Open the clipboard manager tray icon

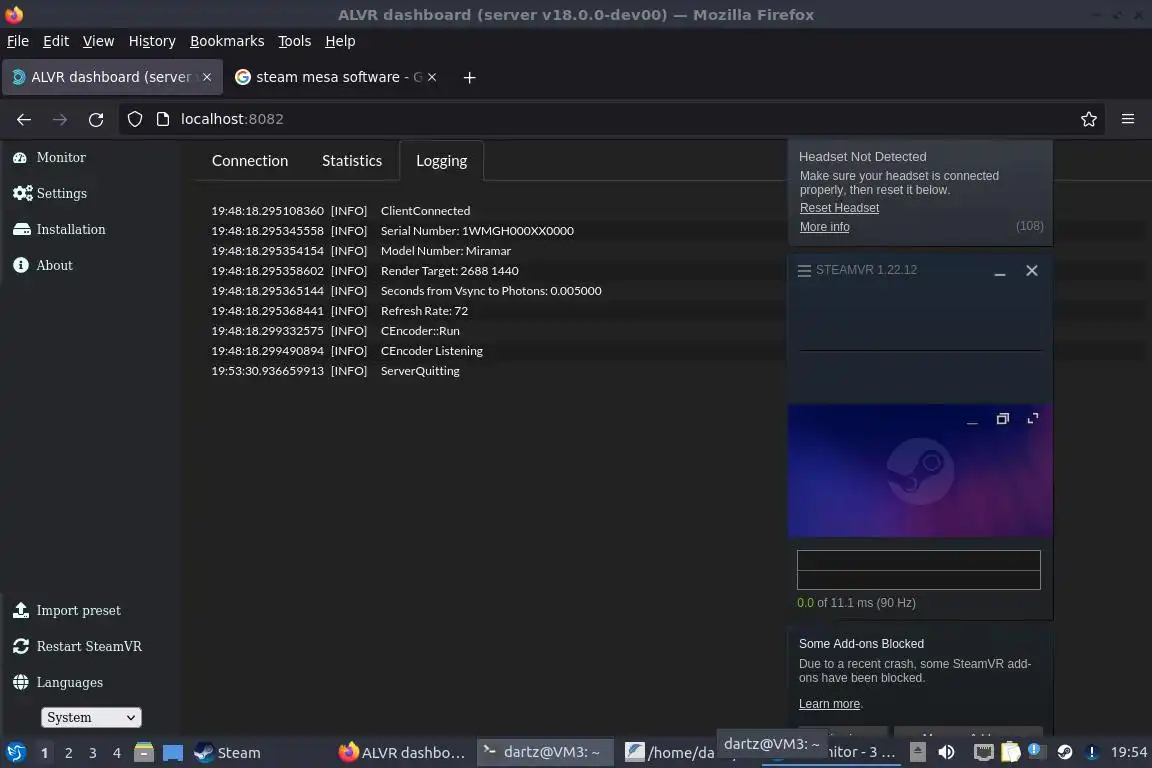(x=1011, y=752)
